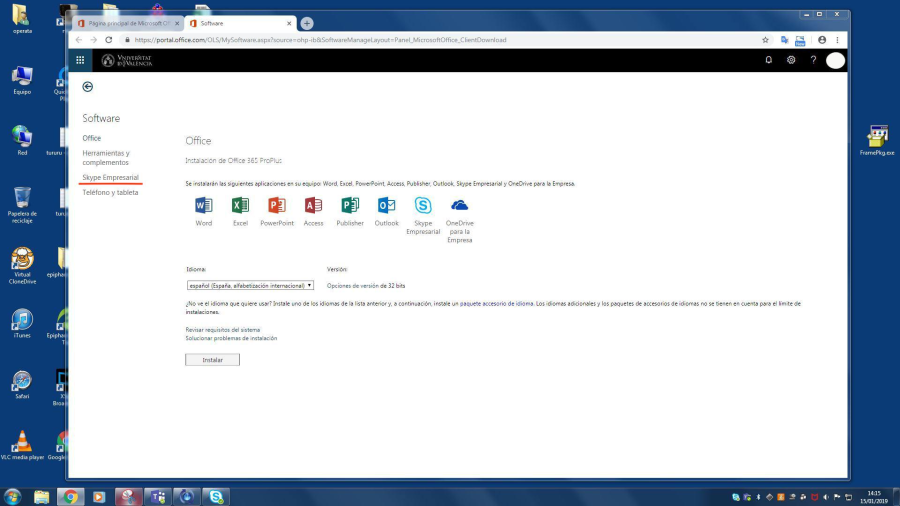This screenshot has width=900, height=506.
Task: Click the Publisher application icon
Action: [350, 205]
